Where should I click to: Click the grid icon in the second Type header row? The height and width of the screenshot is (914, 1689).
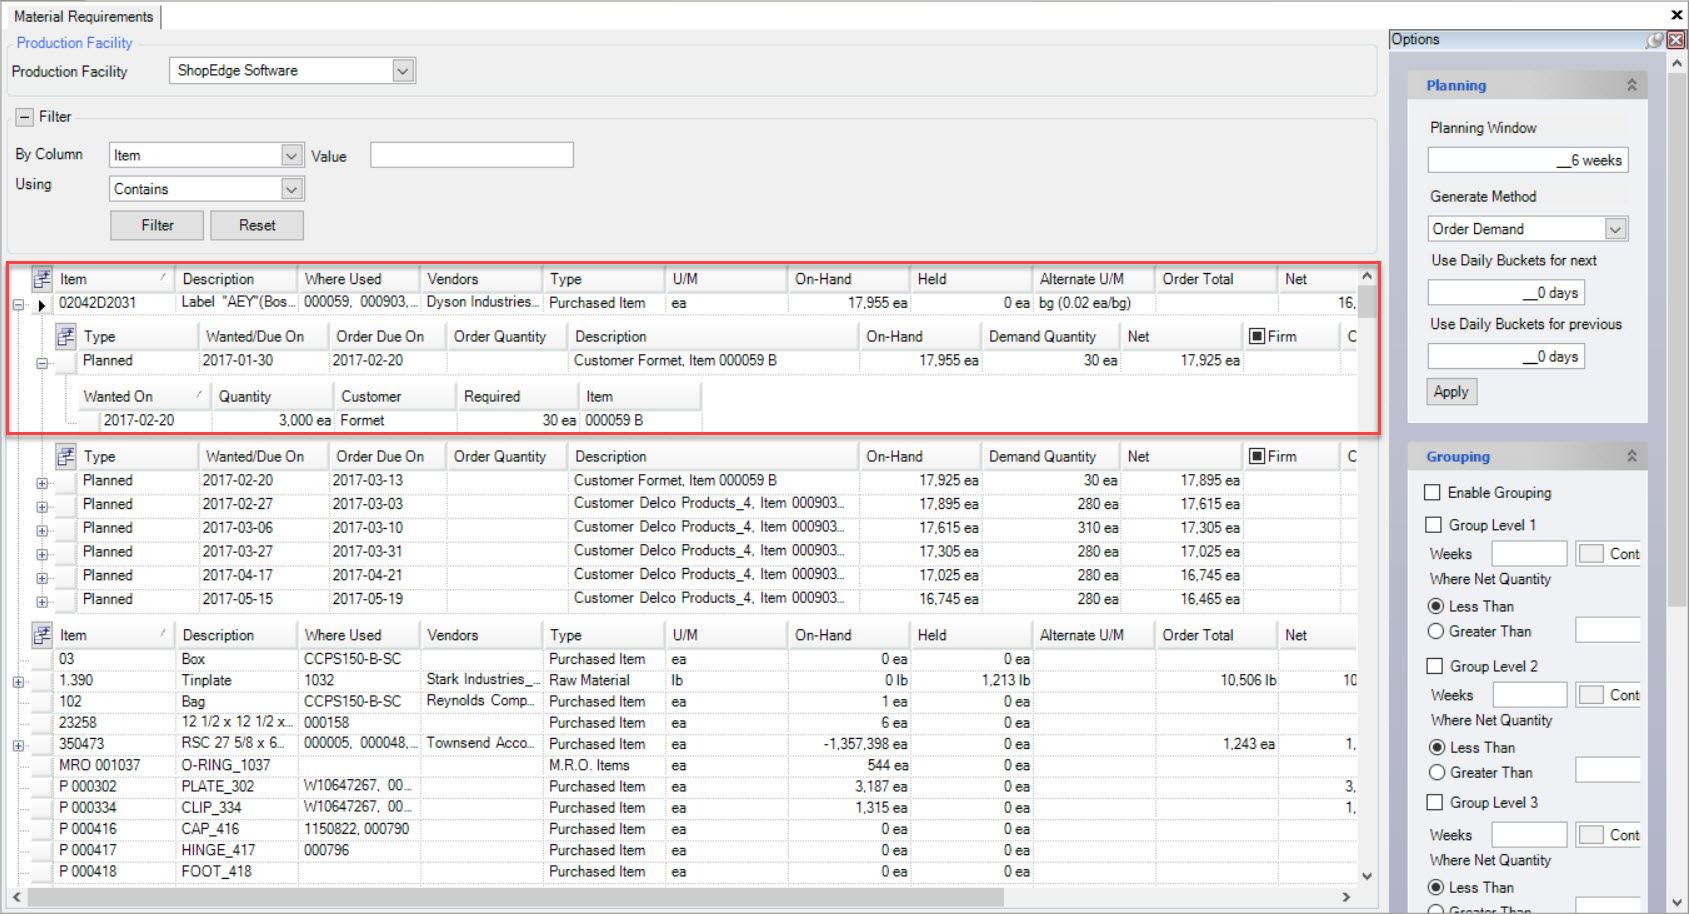click(x=66, y=456)
